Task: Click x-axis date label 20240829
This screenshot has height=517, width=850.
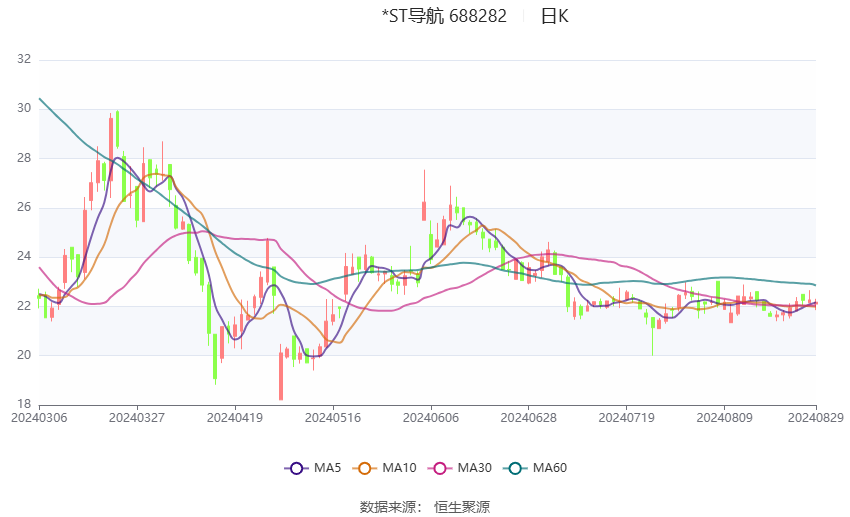Action: [816, 418]
